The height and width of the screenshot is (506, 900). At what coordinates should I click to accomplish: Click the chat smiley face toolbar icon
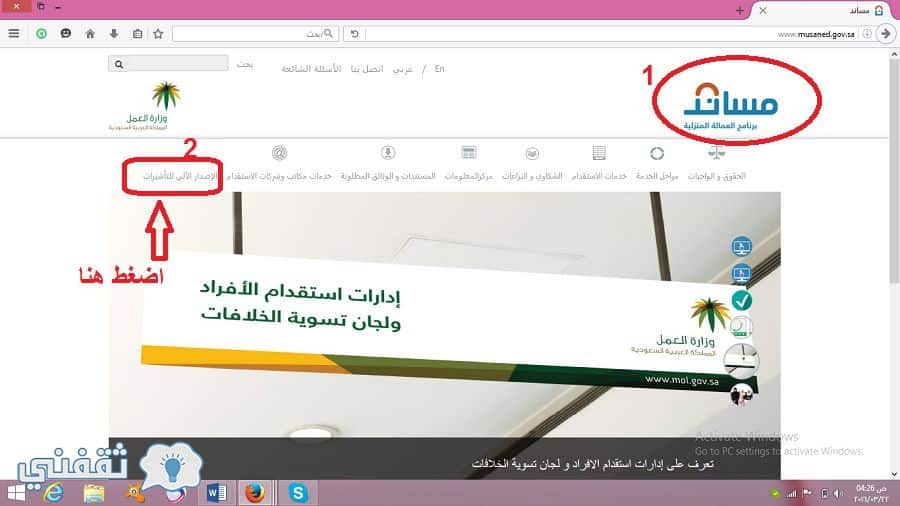pyautogui.click(x=65, y=34)
